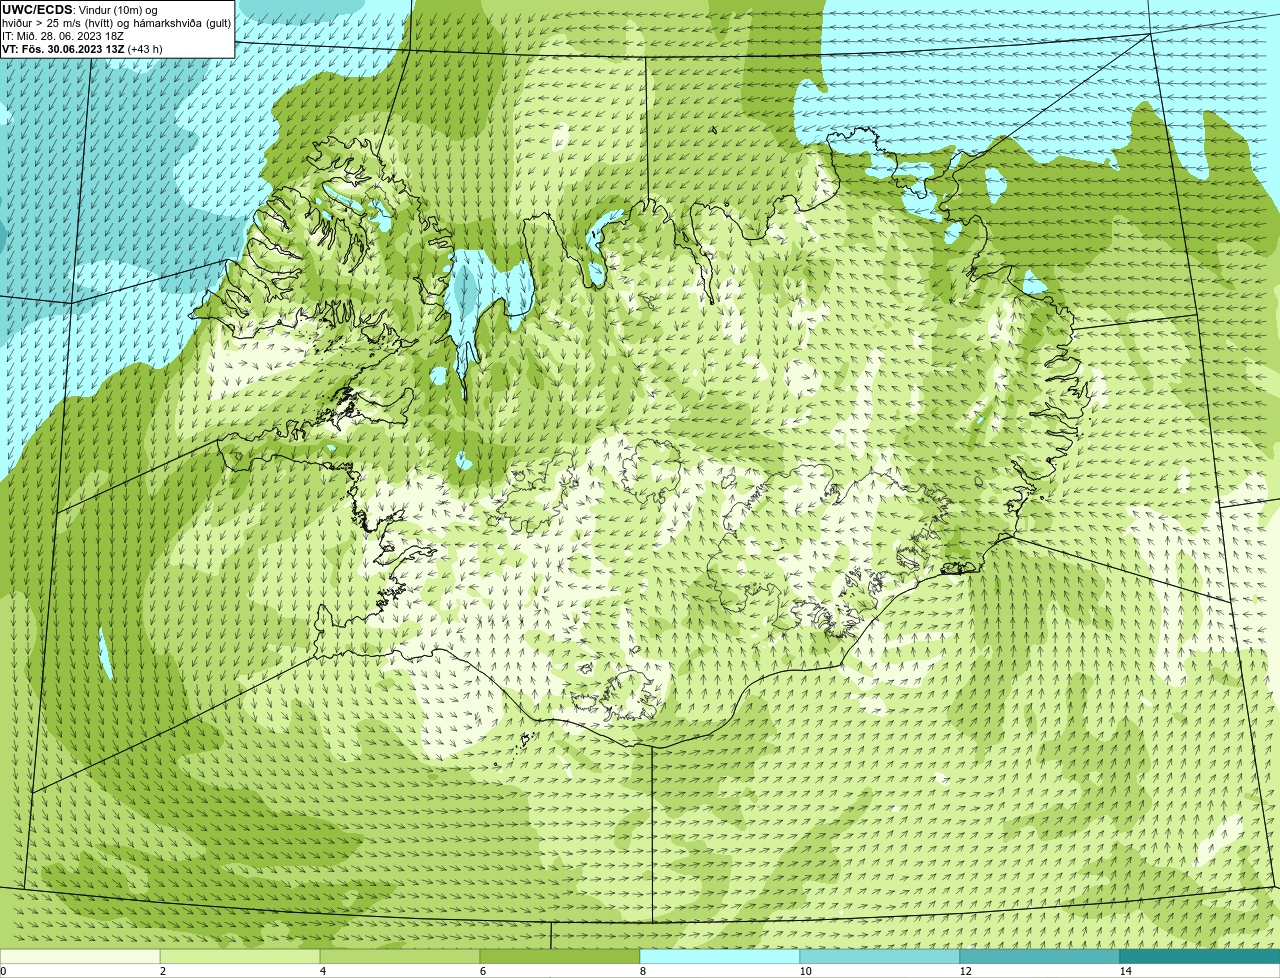
Task: Click the 4–6 m/s green legend swatch
Action: (400, 956)
